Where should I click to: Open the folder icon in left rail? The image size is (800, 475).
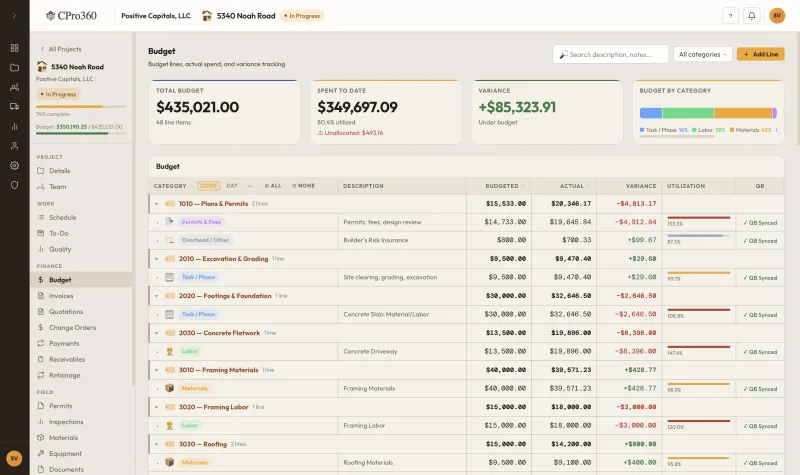(14, 67)
